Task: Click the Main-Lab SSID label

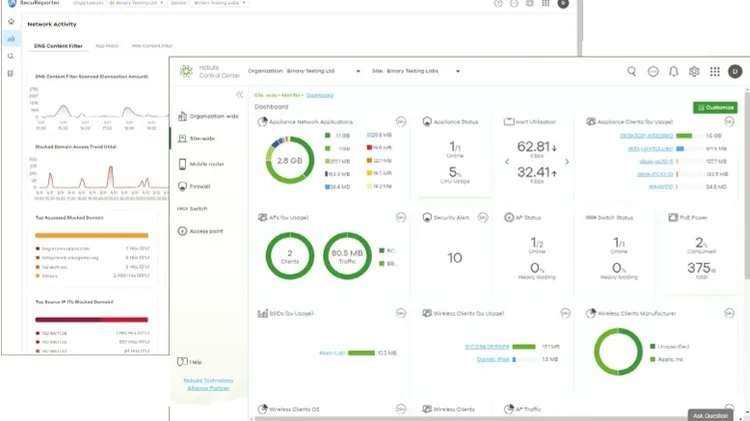Action: (x=332, y=353)
